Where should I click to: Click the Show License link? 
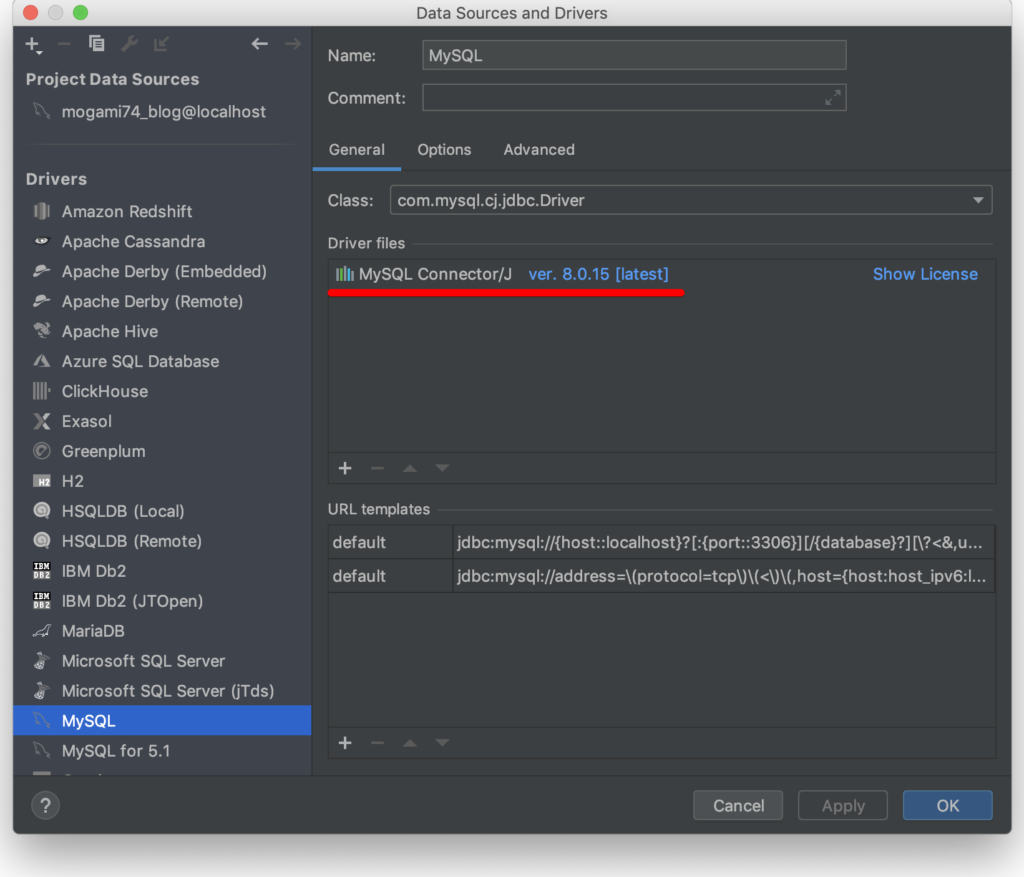click(925, 274)
